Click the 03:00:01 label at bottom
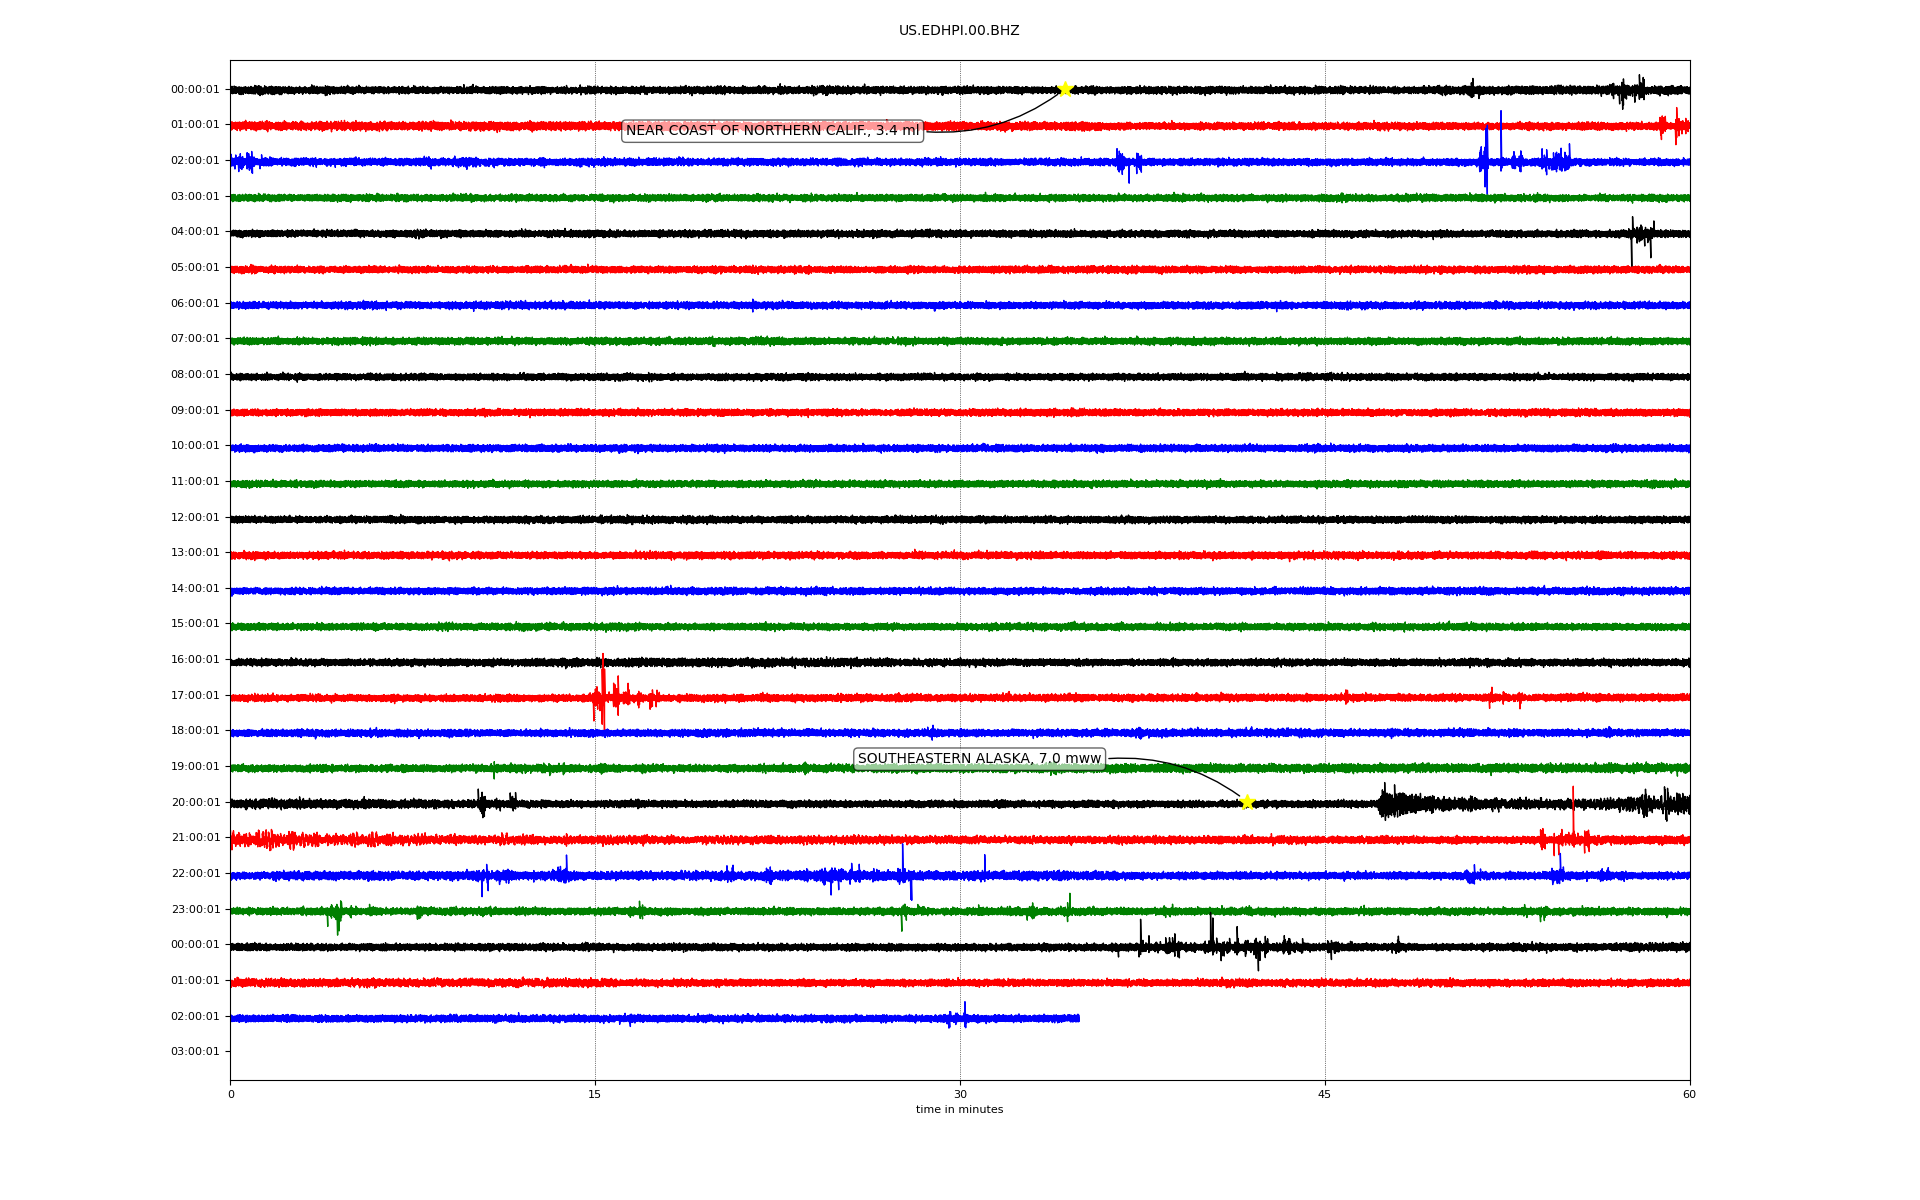 [x=195, y=1051]
